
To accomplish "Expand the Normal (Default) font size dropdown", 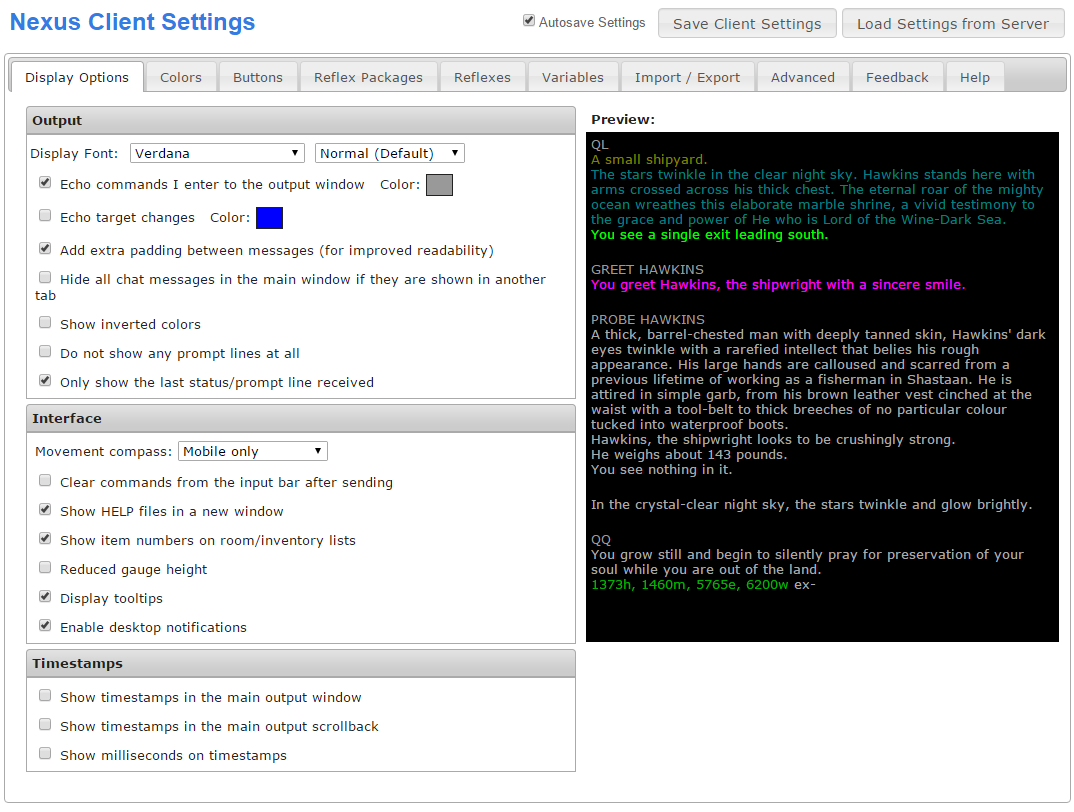I will 389,153.
